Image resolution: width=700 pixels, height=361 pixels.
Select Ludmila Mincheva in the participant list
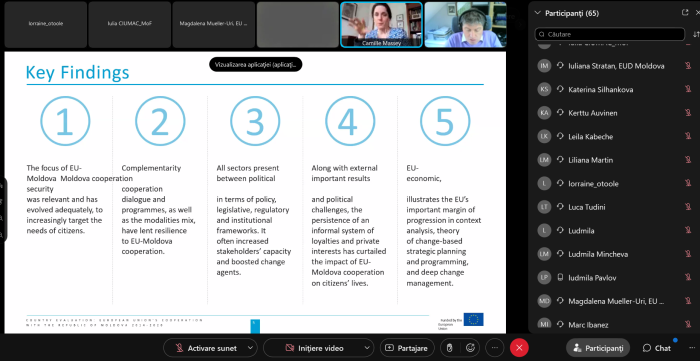[x=614, y=254]
